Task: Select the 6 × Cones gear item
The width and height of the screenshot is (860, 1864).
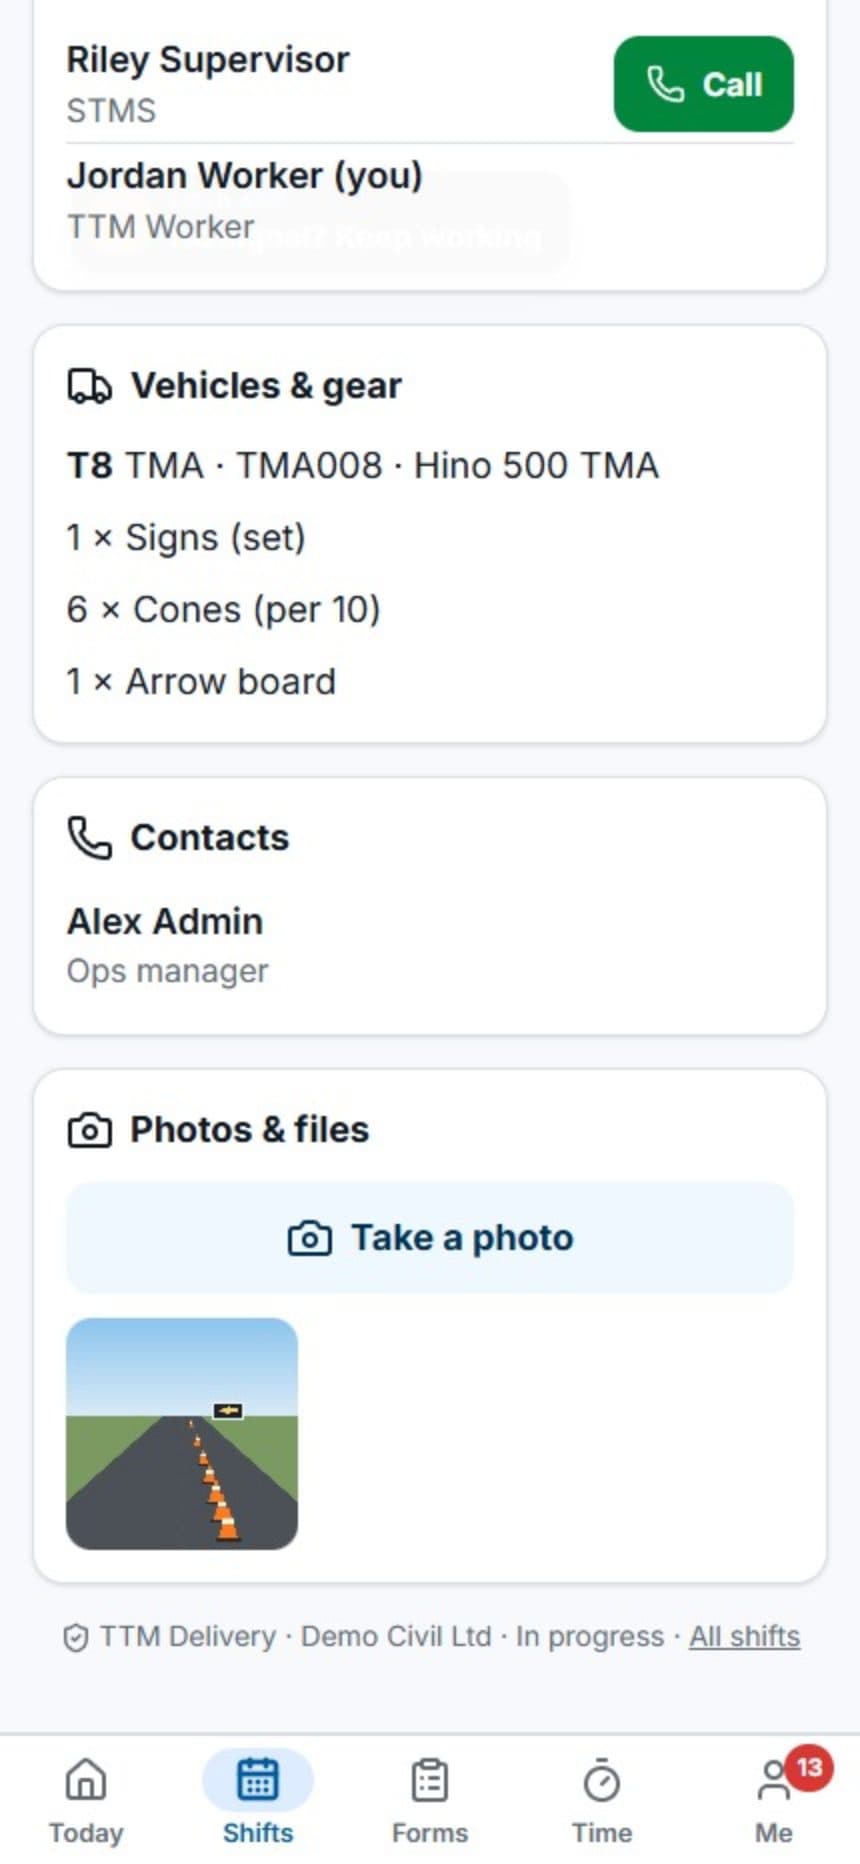Action: (x=223, y=609)
